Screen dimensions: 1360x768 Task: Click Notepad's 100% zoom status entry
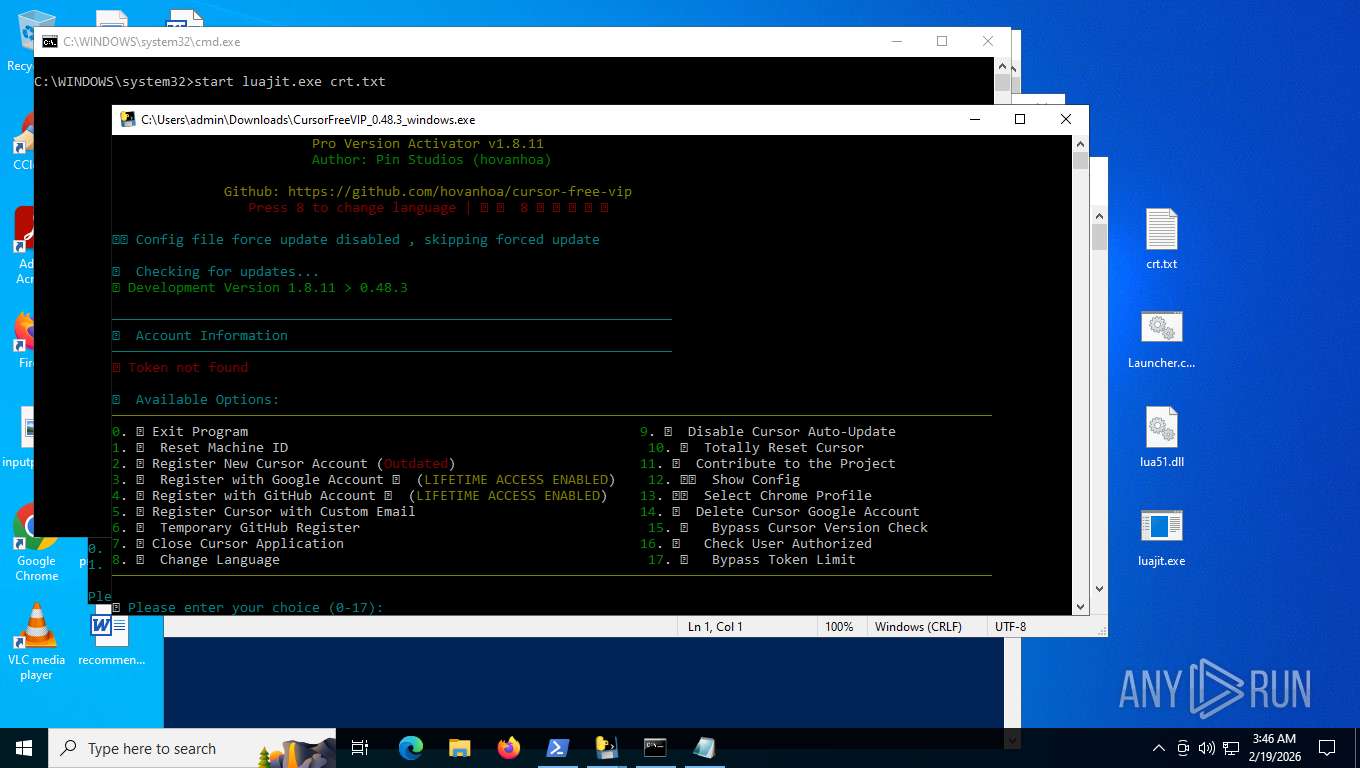(839, 627)
